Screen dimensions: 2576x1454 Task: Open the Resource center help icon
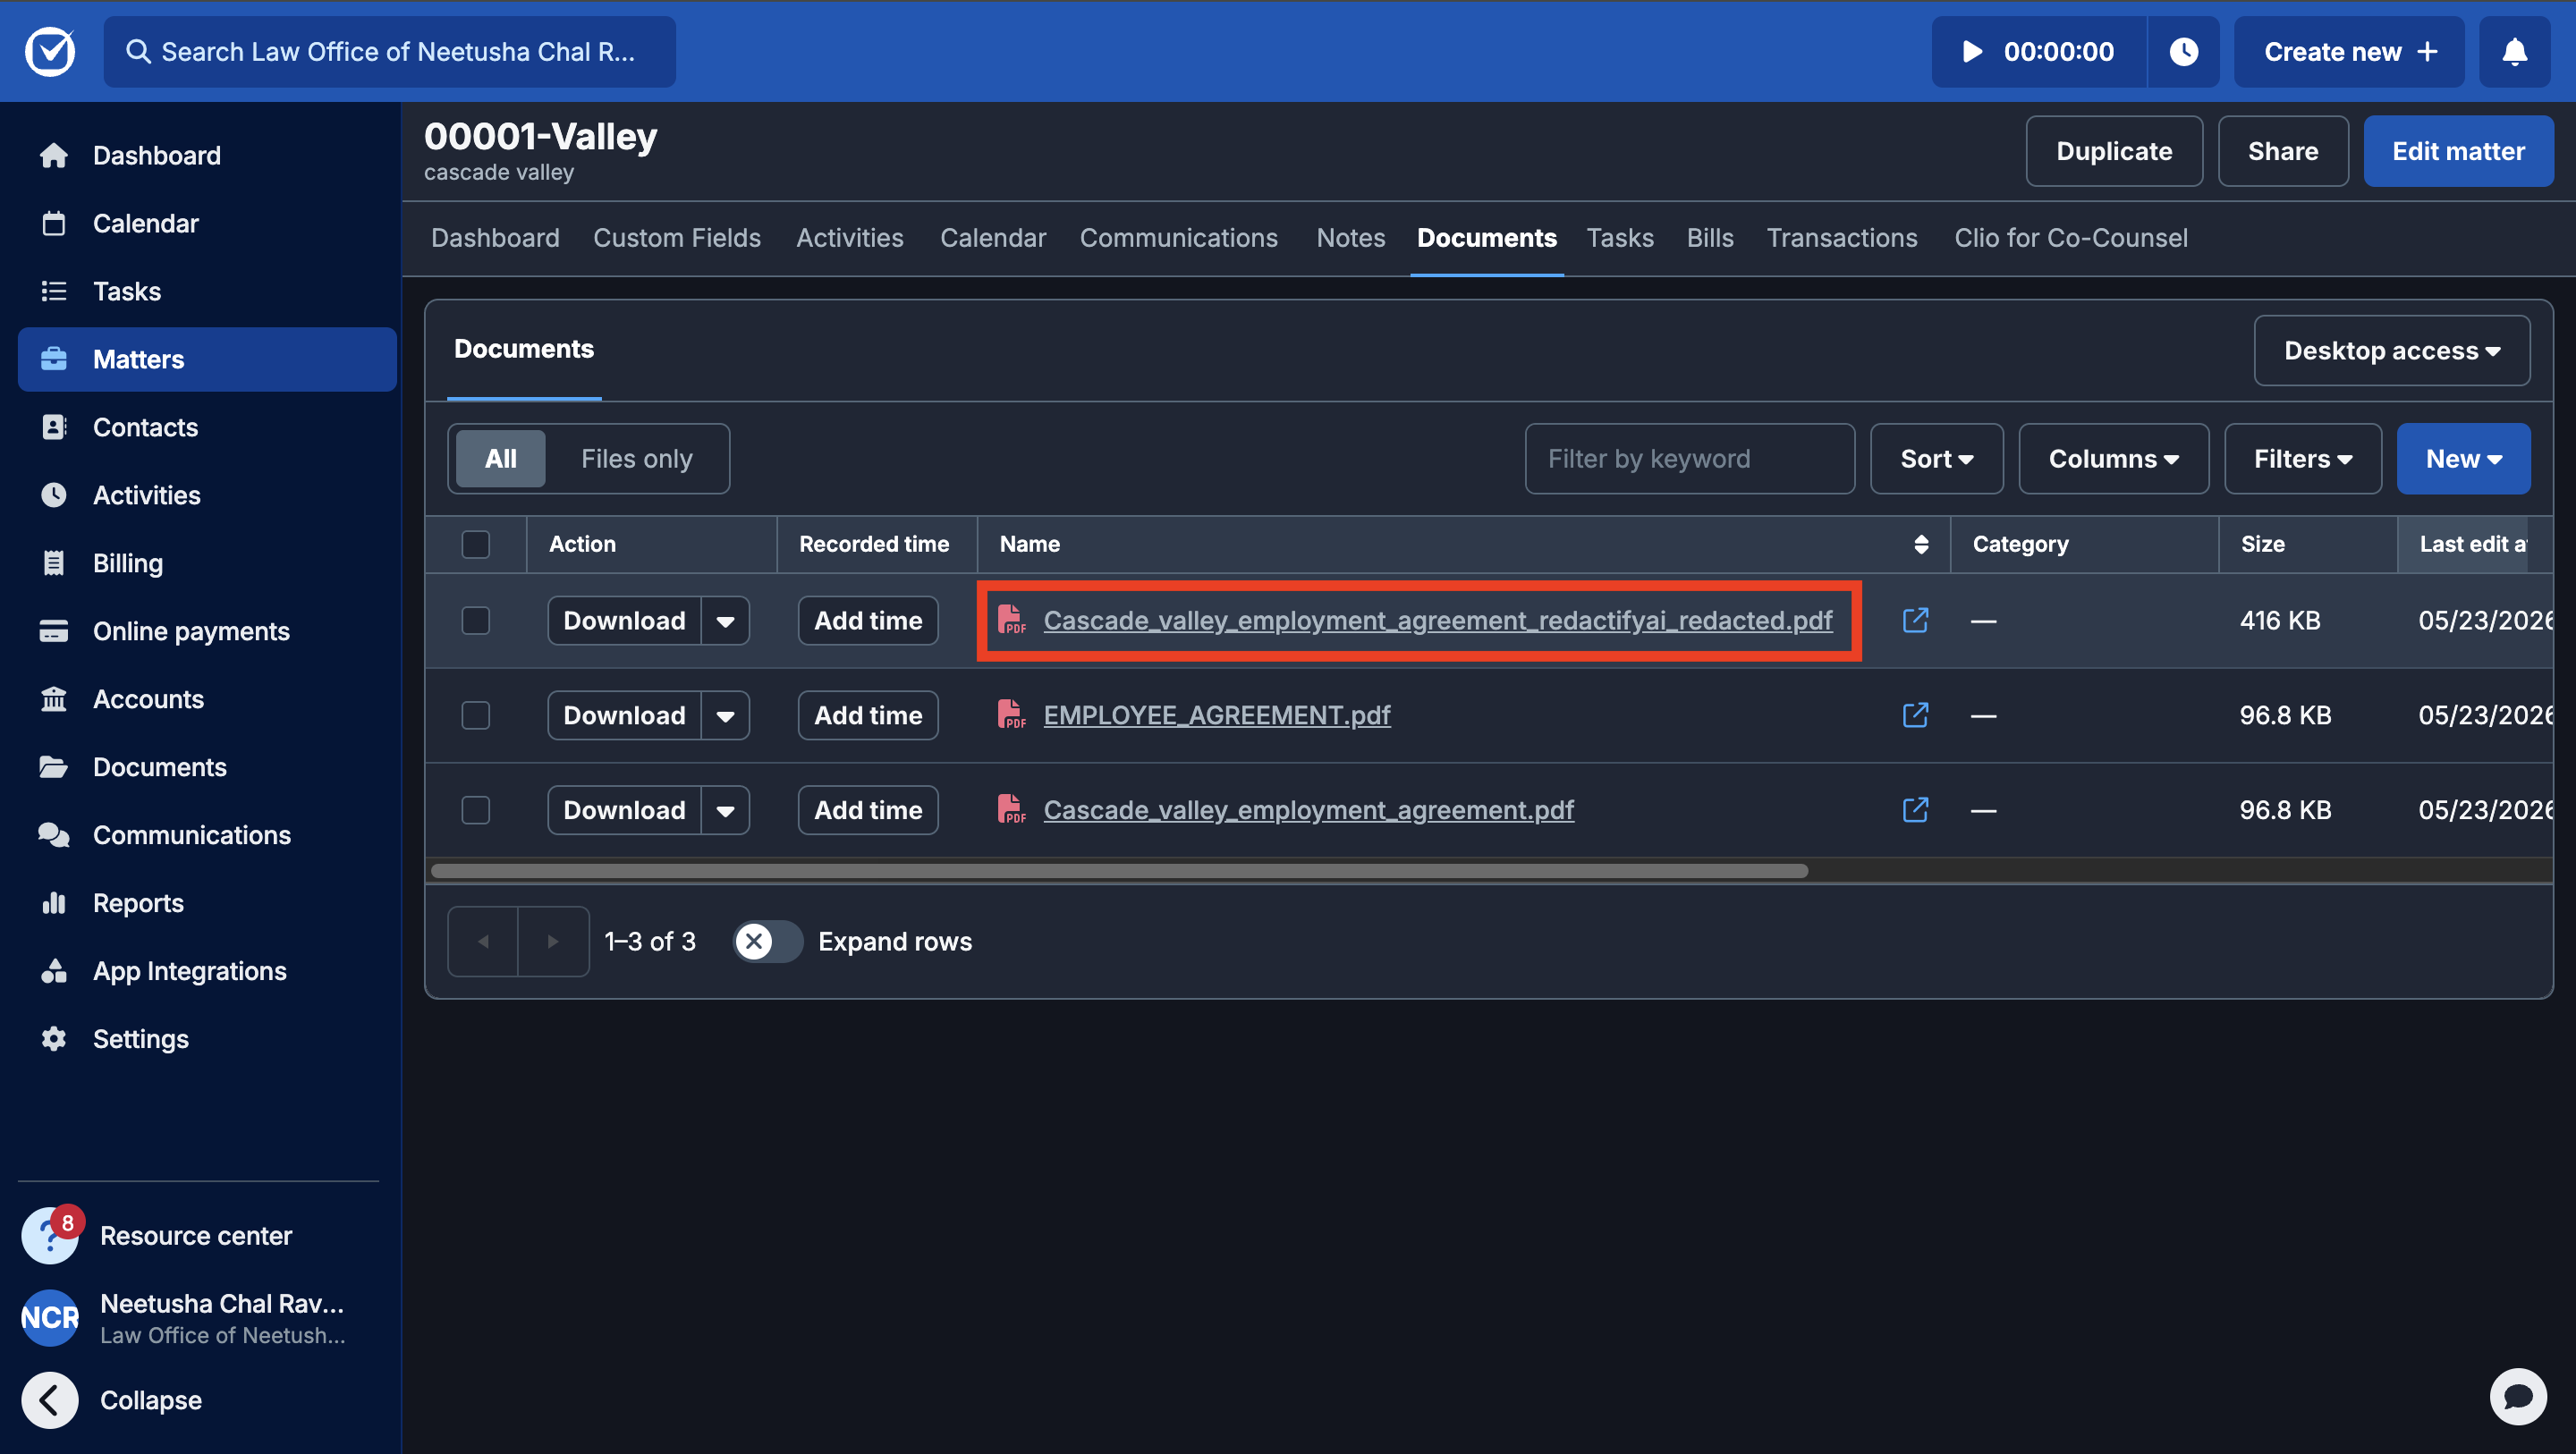click(50, 1235)
